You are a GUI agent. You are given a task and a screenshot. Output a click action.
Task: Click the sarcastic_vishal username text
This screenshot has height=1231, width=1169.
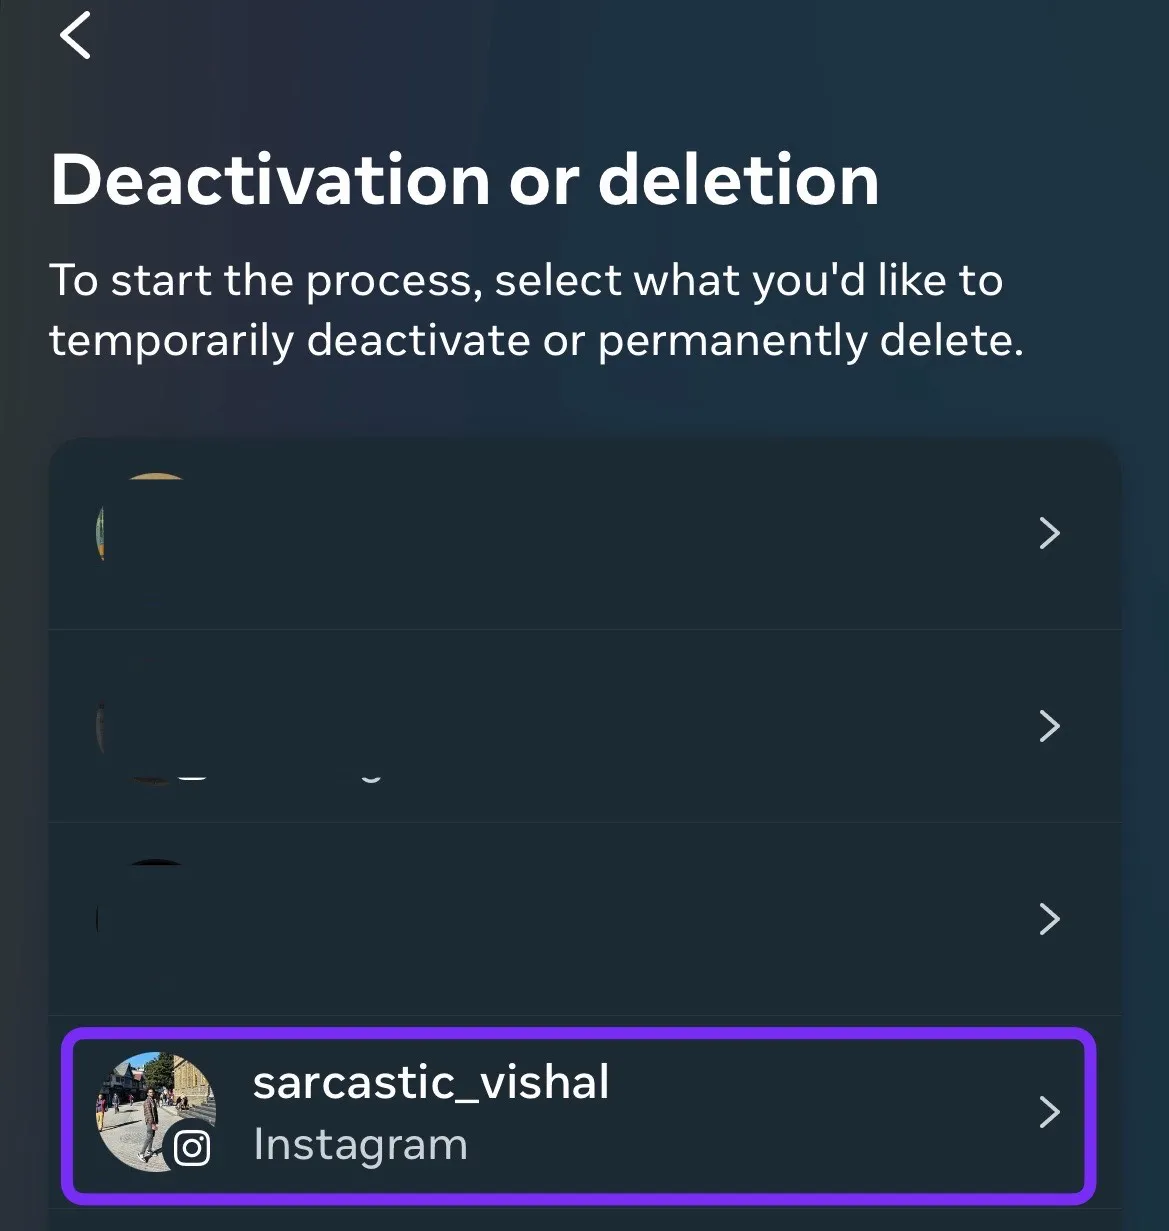[431, 1082]
